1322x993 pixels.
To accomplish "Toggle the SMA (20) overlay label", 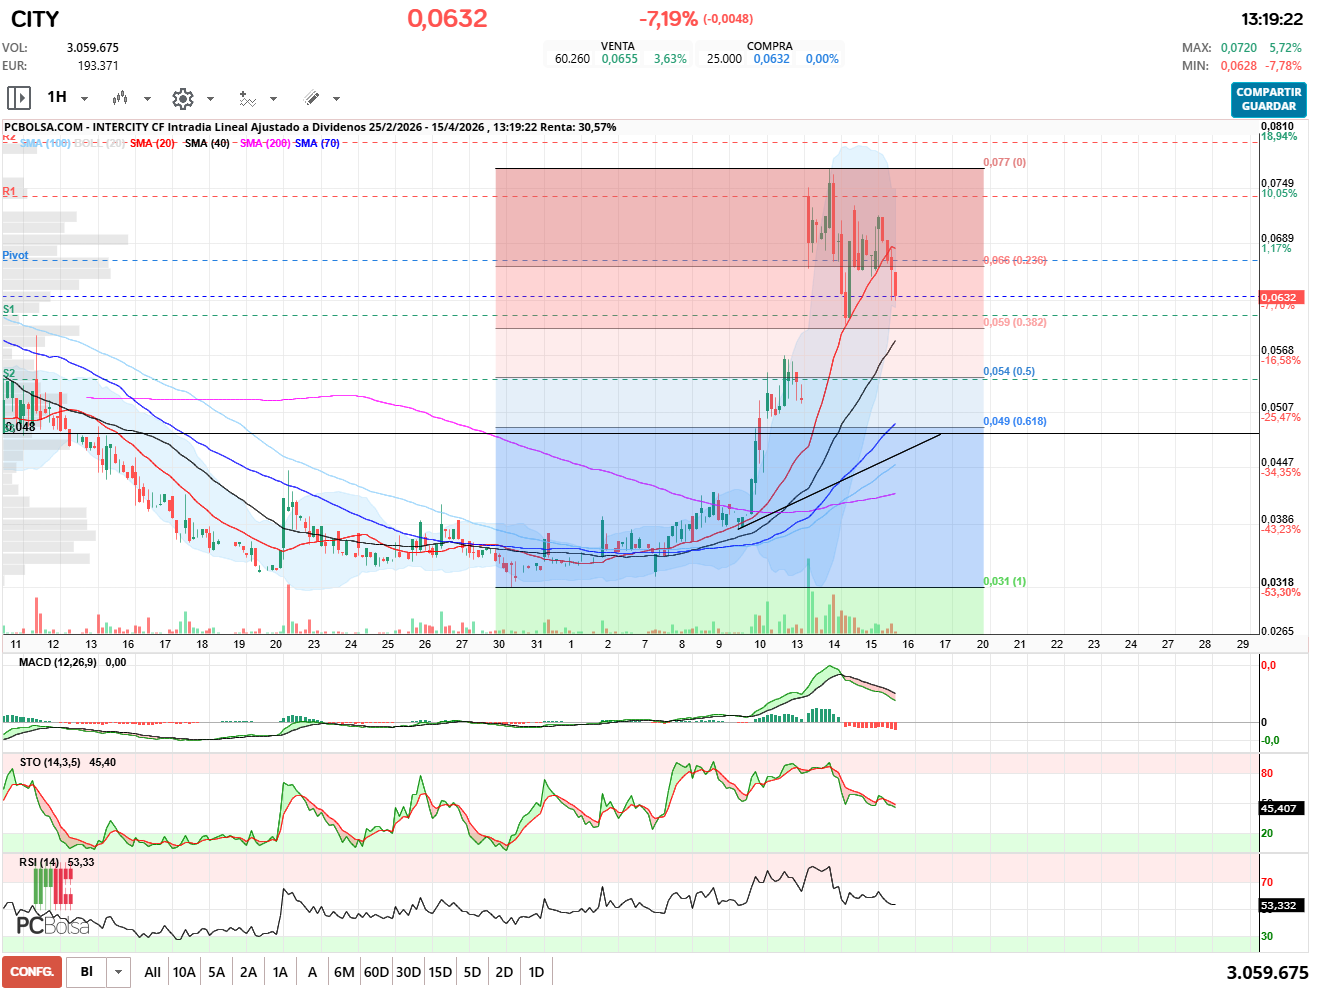I will click(x=152, y=144).
